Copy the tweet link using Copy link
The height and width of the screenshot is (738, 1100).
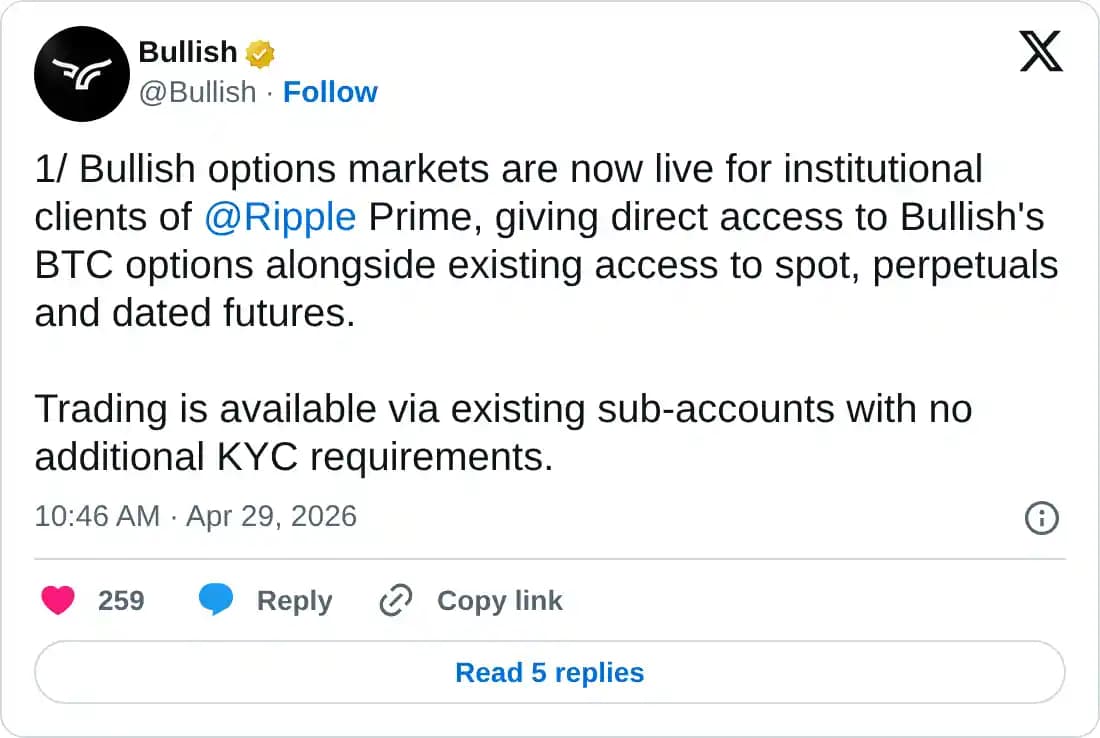click(499, 600)
